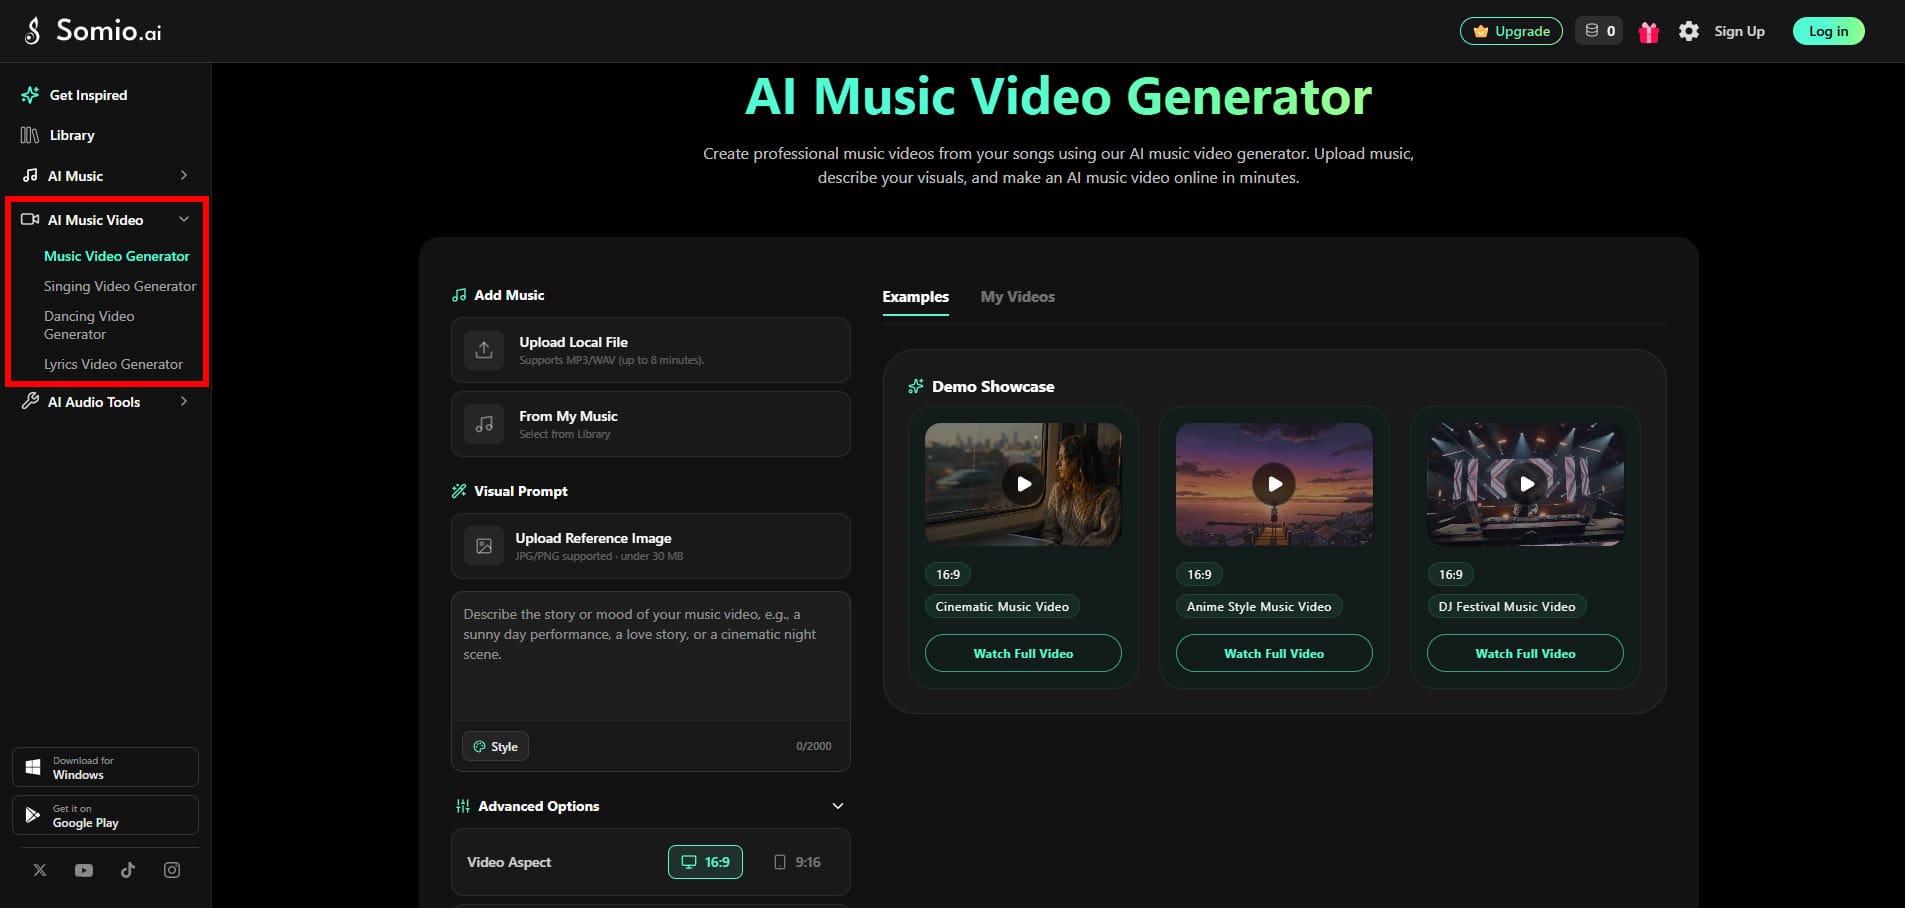This screenshot has height=908, width=1905.
Task: Open the YouTube social link
Action: pos(84,870)
